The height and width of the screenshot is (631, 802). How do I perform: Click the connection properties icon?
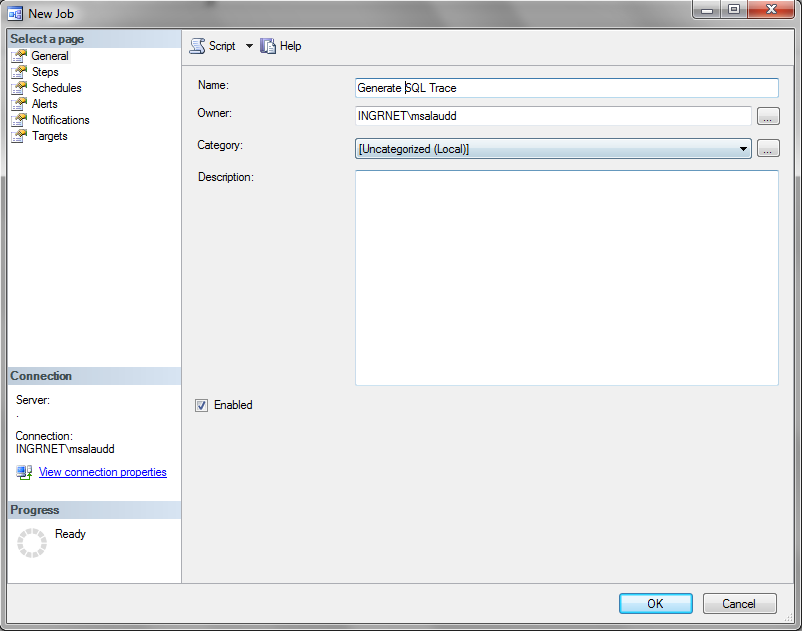pyautogui.click(x=22, y=472)
